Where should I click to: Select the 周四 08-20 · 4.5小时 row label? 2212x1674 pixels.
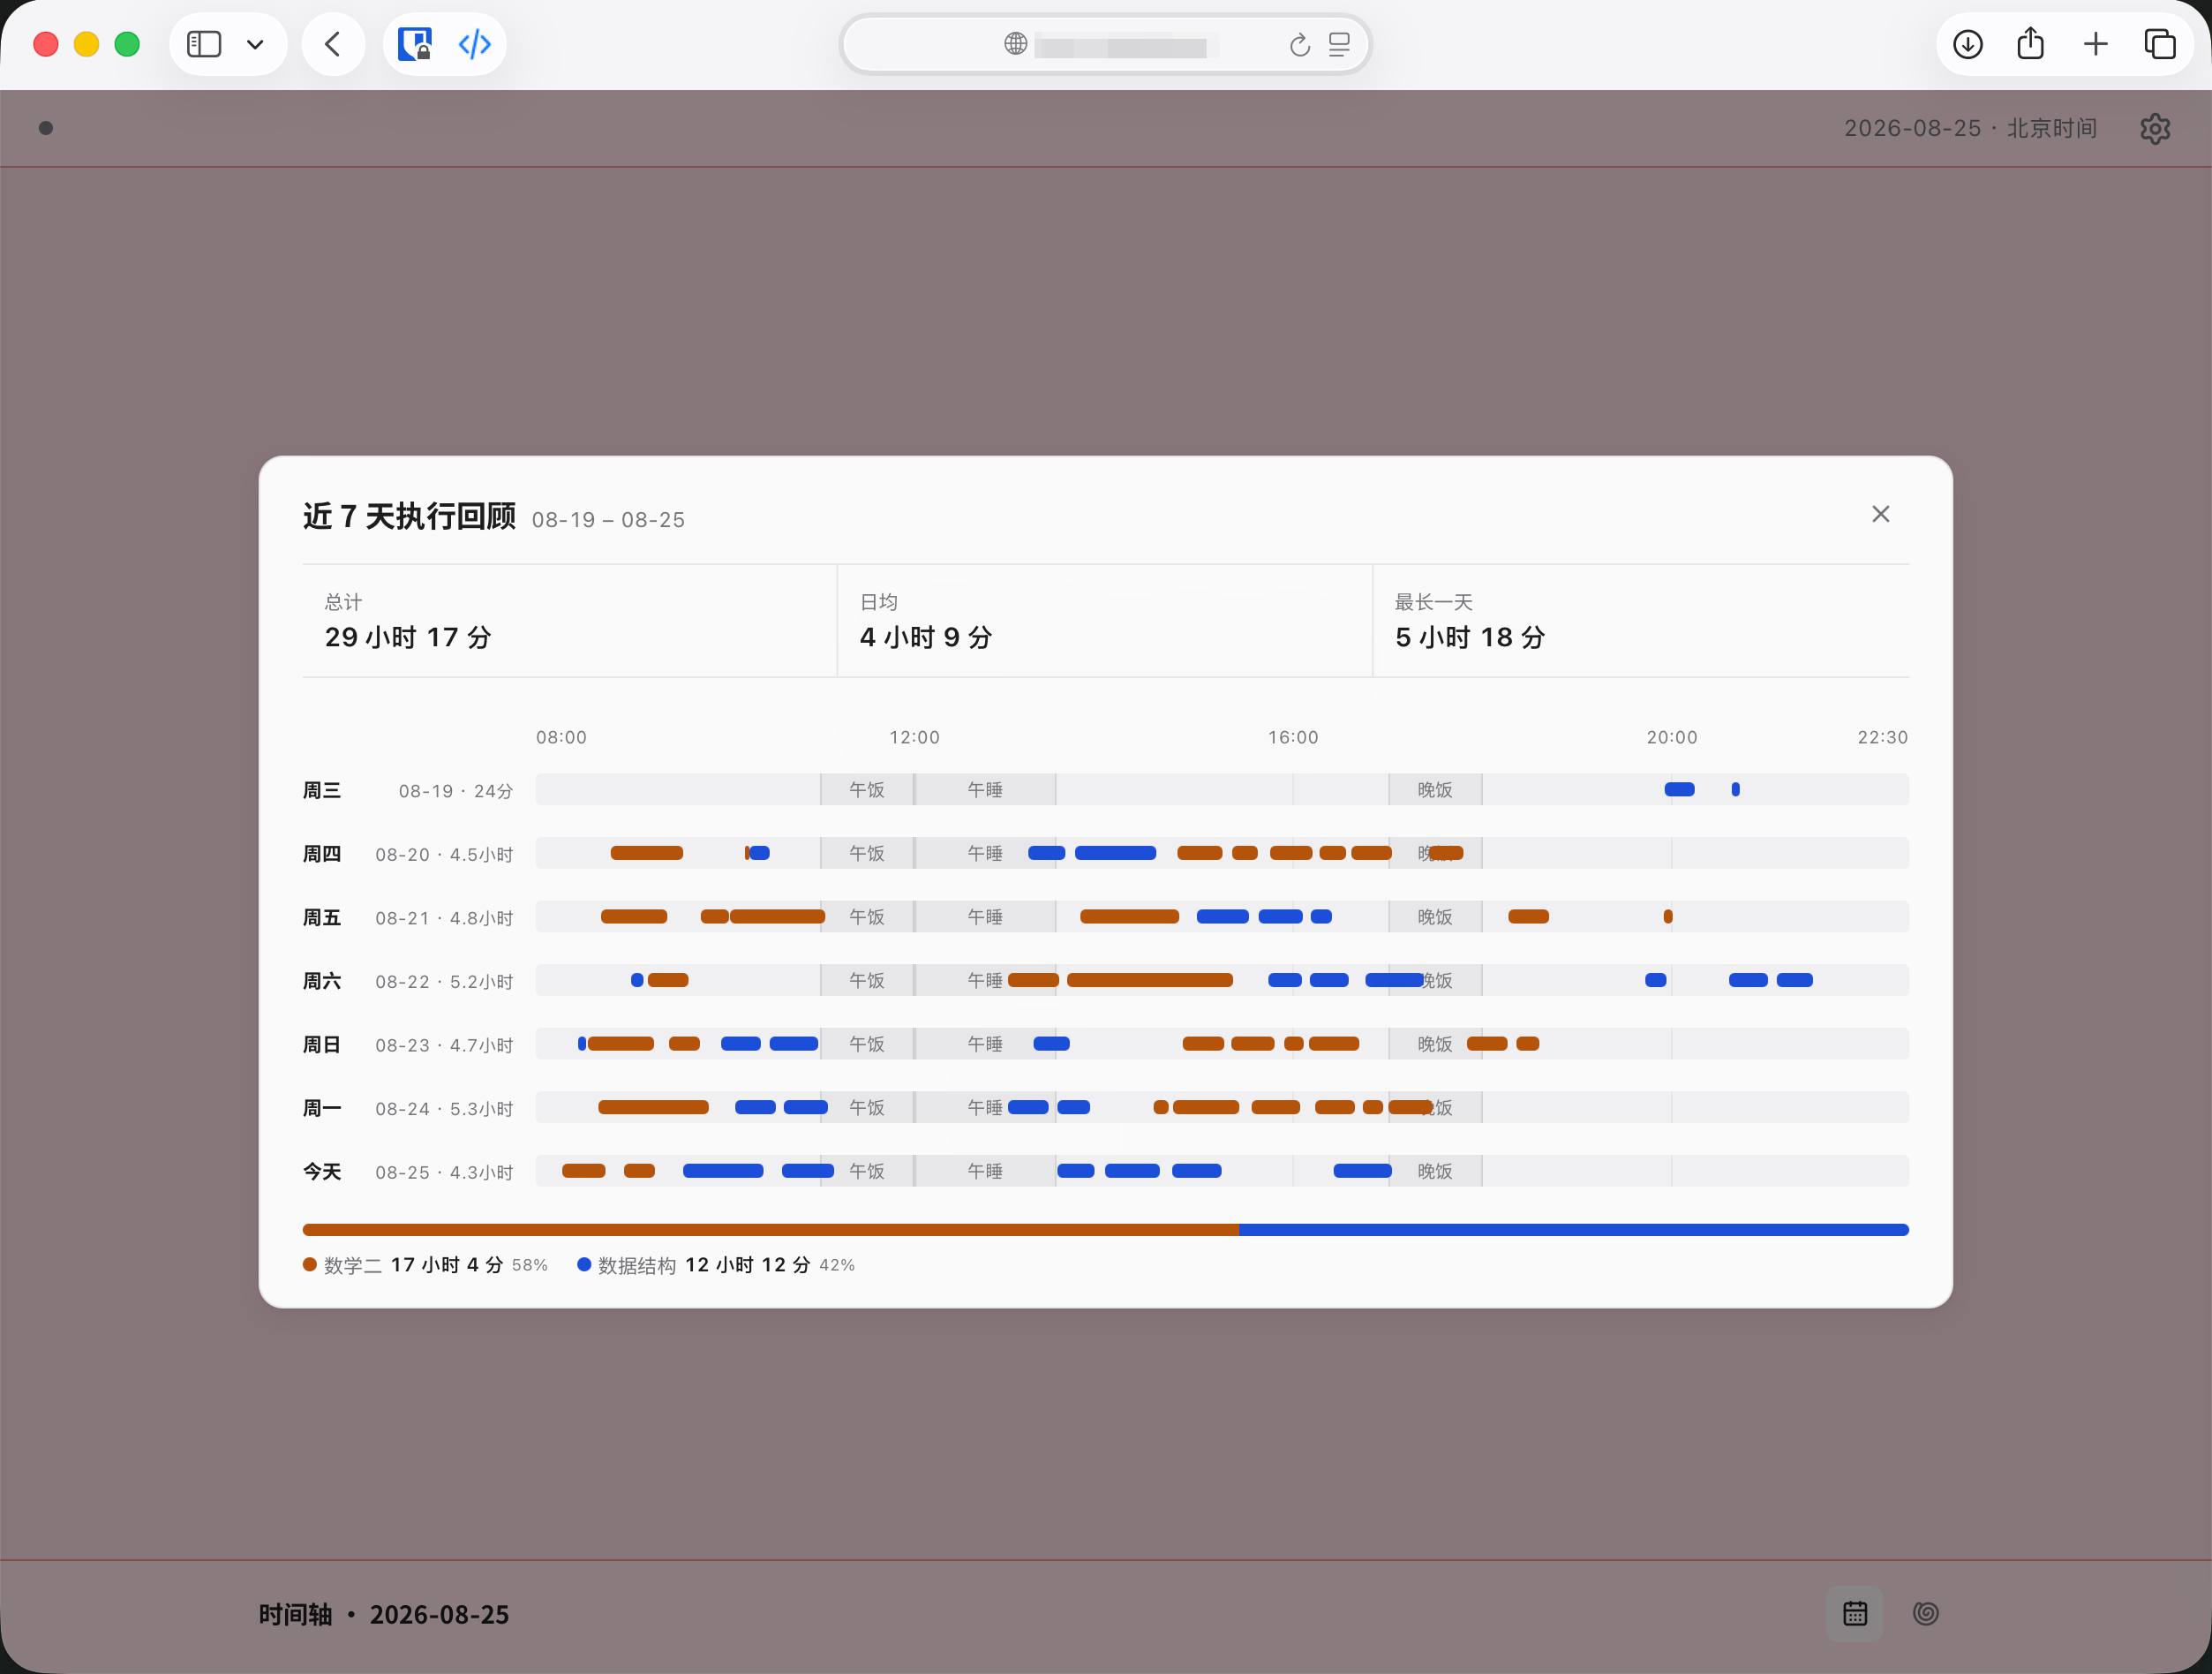point(408,854)
